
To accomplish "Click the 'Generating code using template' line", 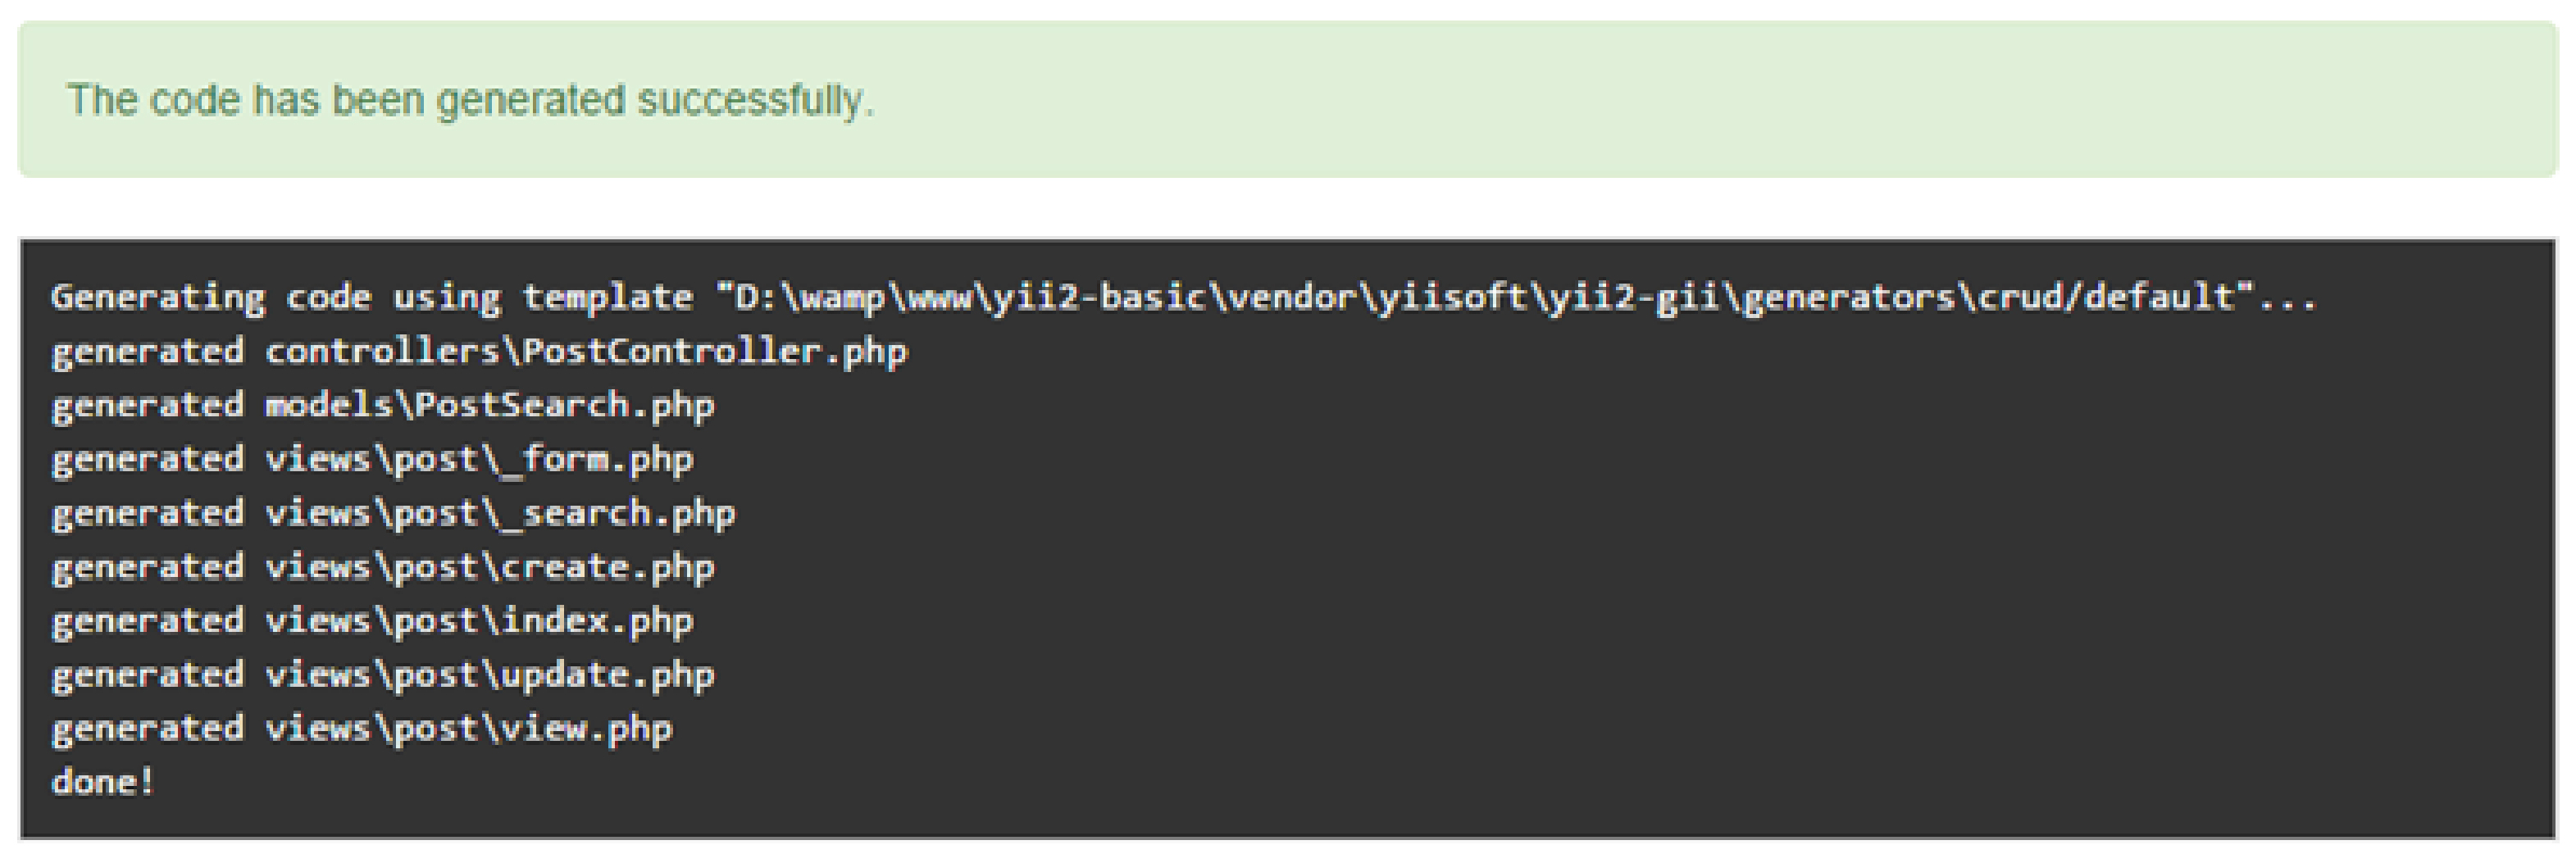I will [1183, 298].
